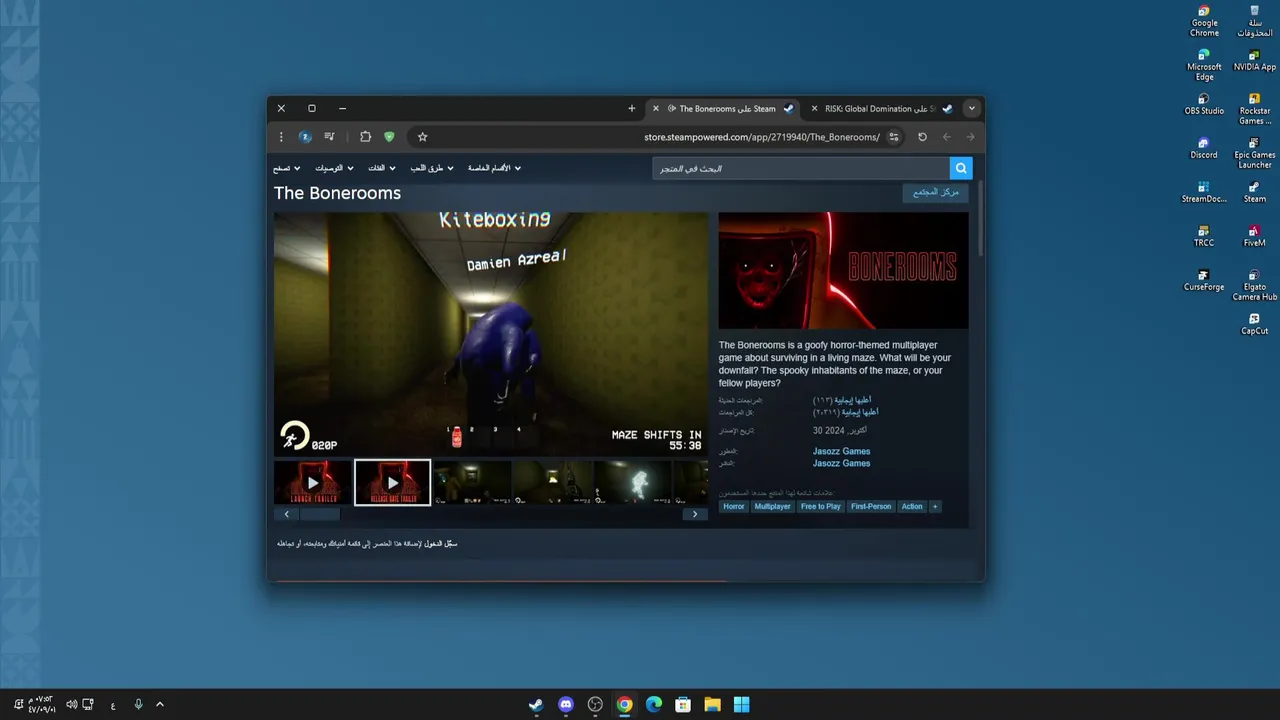Go back to the previous page
Screen dimensions: 1280x720
(x=946, y=137)
